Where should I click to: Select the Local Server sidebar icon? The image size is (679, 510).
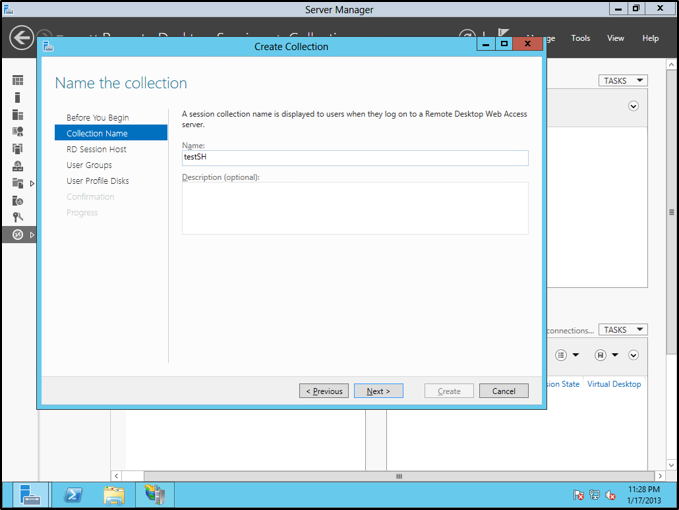point(17,97)
